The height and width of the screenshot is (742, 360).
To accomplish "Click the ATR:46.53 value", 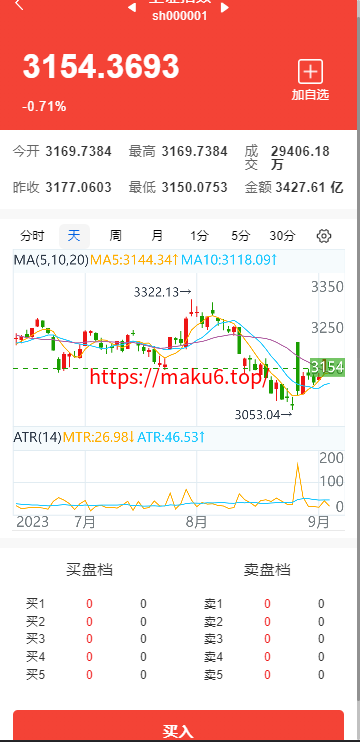I will [x=171, y=437].
